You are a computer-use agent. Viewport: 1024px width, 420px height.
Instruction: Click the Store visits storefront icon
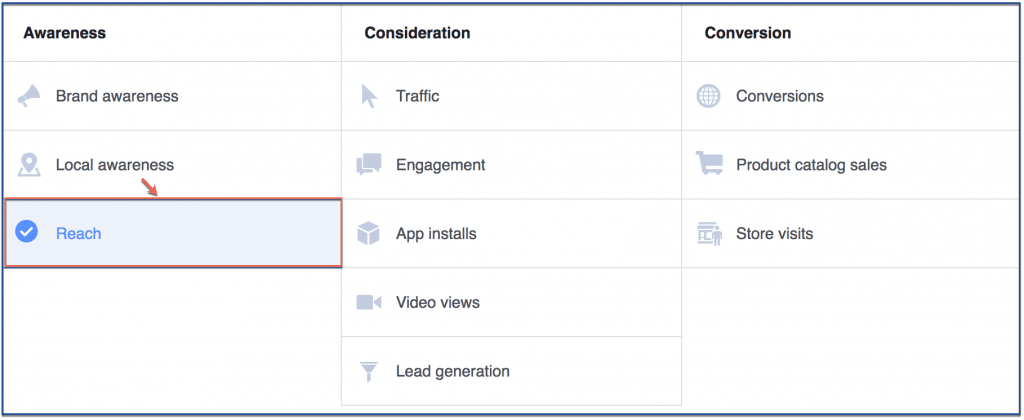[x=709, y=234]
